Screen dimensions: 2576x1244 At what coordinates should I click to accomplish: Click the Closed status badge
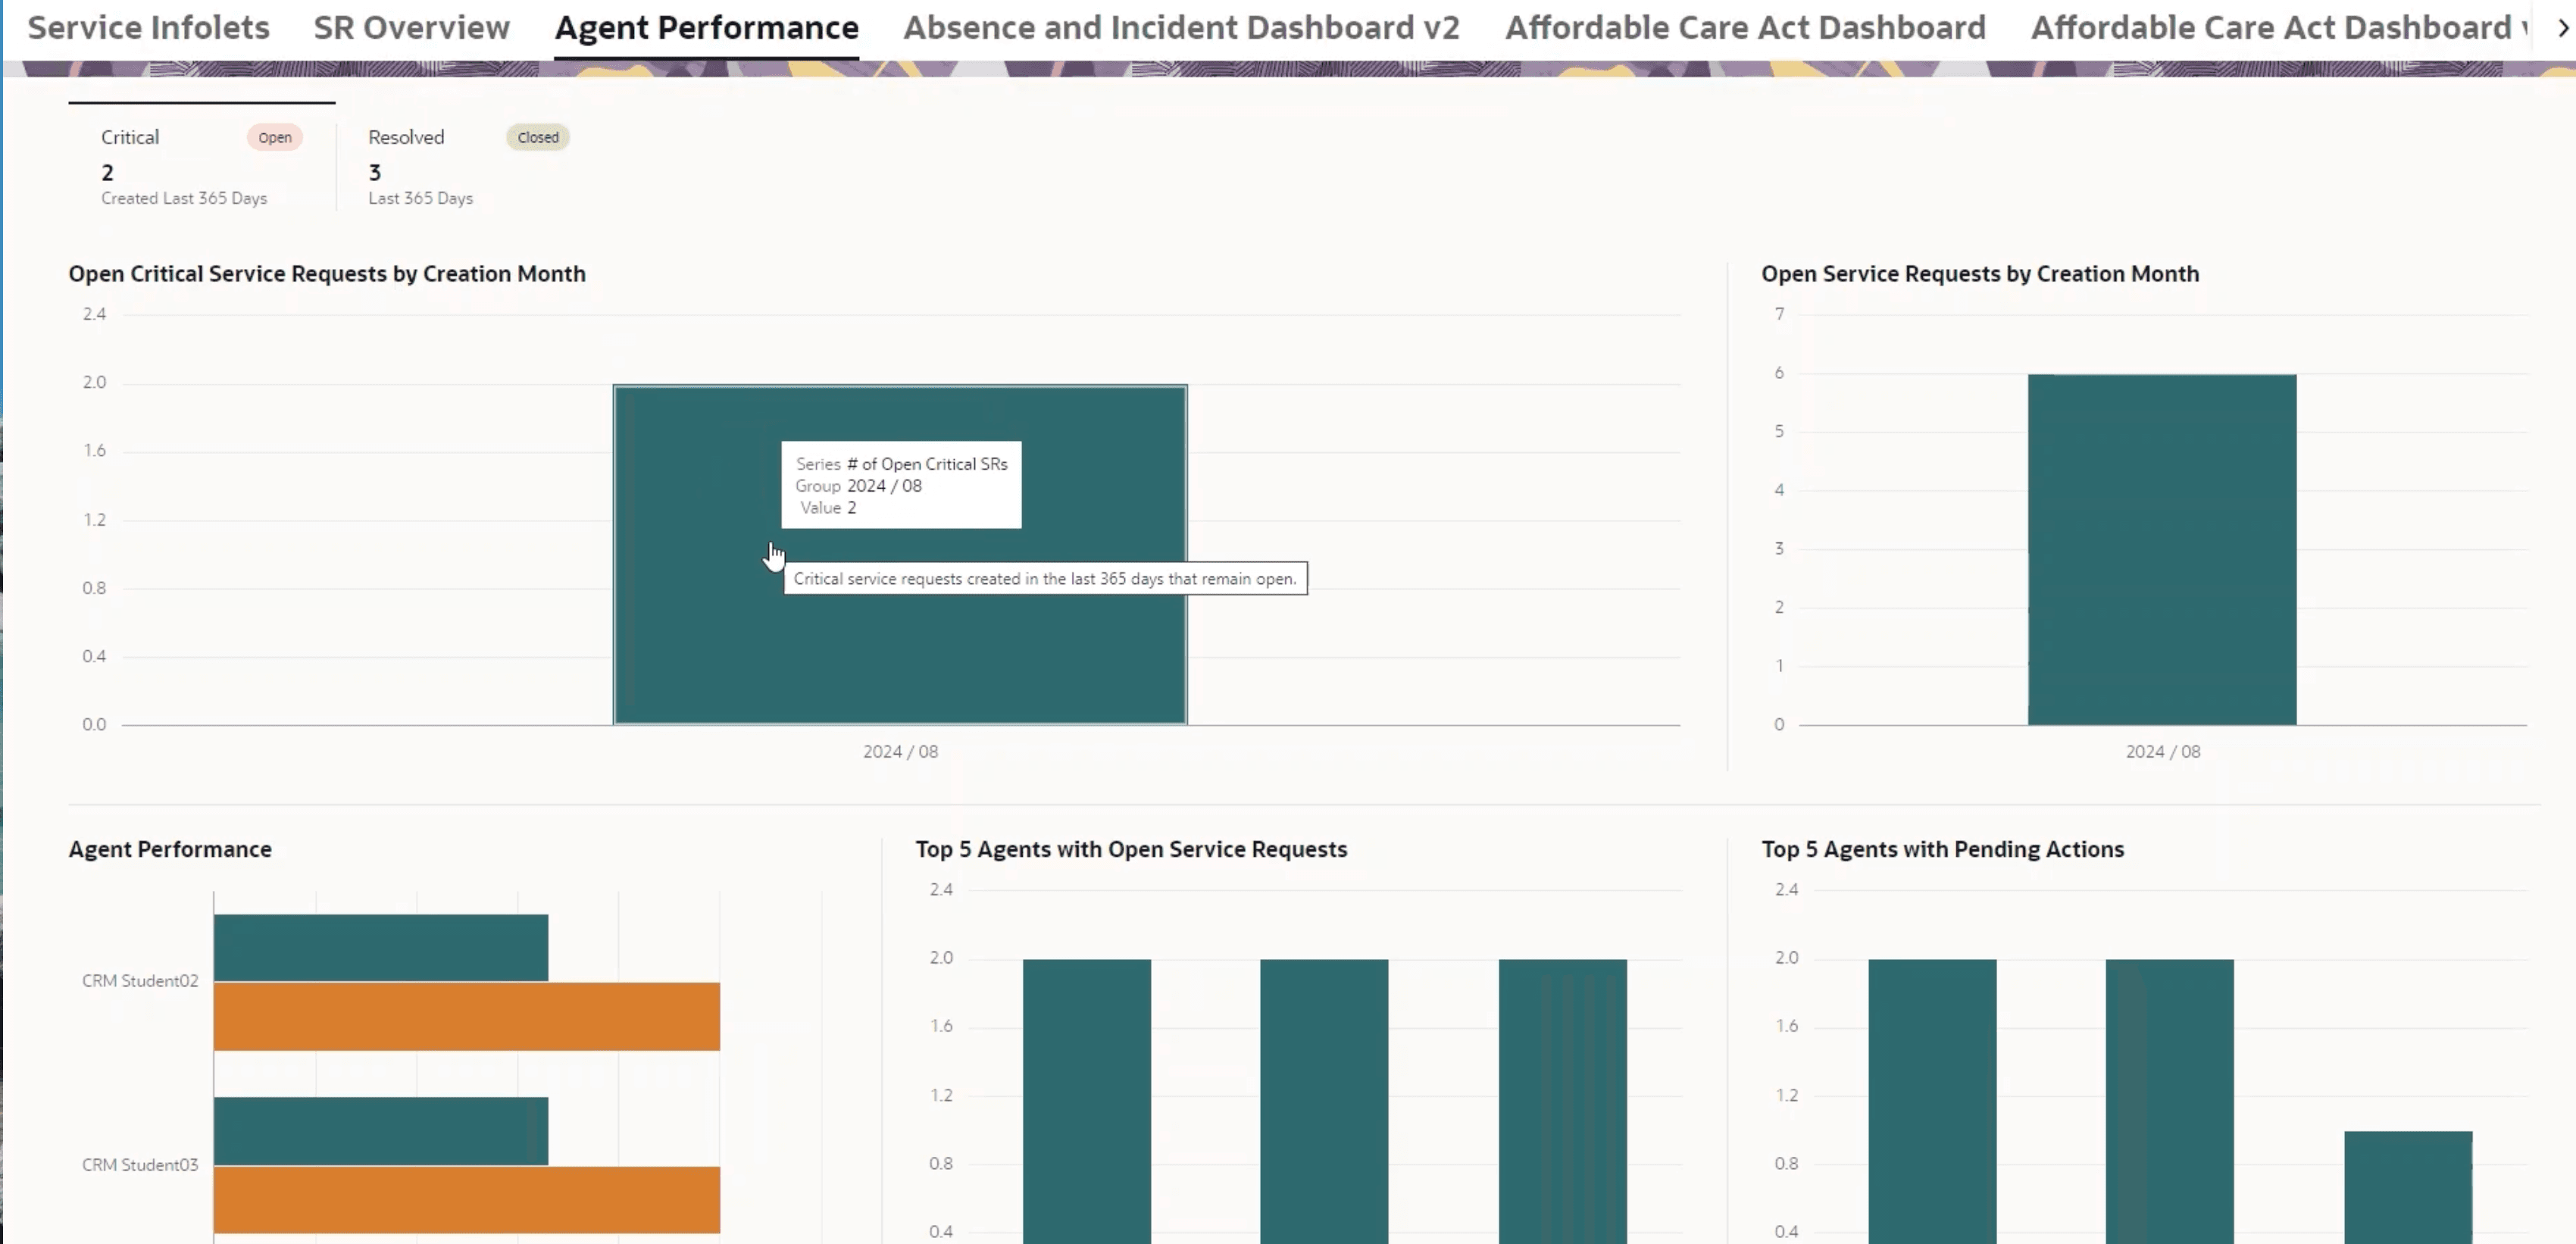coord(538,138)
